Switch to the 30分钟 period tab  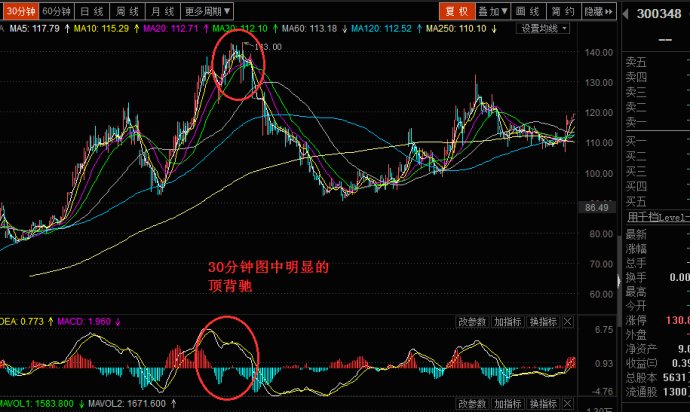point(20,11)
